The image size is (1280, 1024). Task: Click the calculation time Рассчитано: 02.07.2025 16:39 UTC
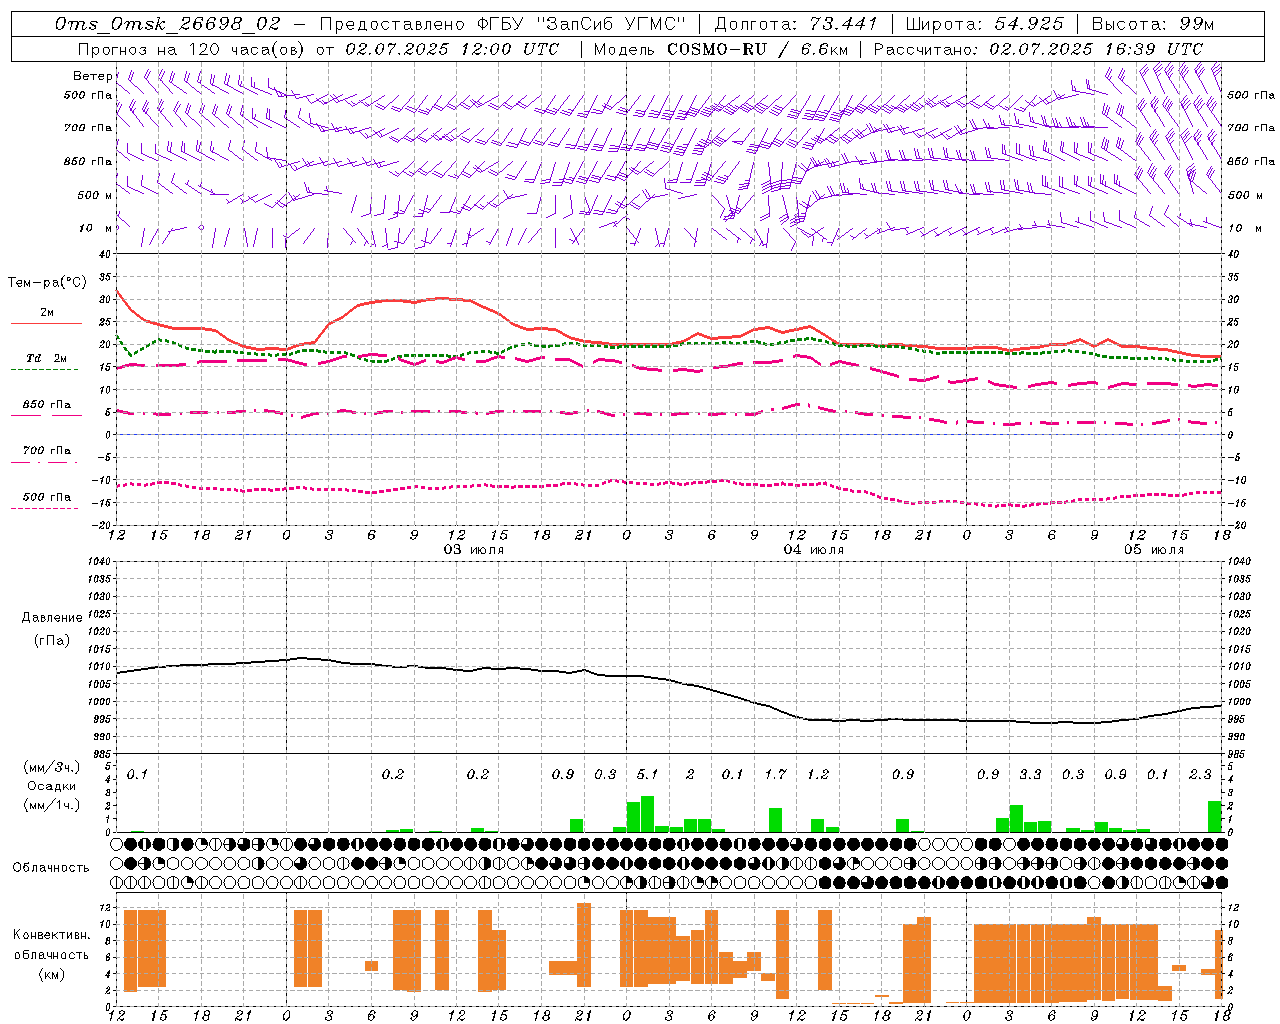pyautogui.click(x=1038, y=48)
